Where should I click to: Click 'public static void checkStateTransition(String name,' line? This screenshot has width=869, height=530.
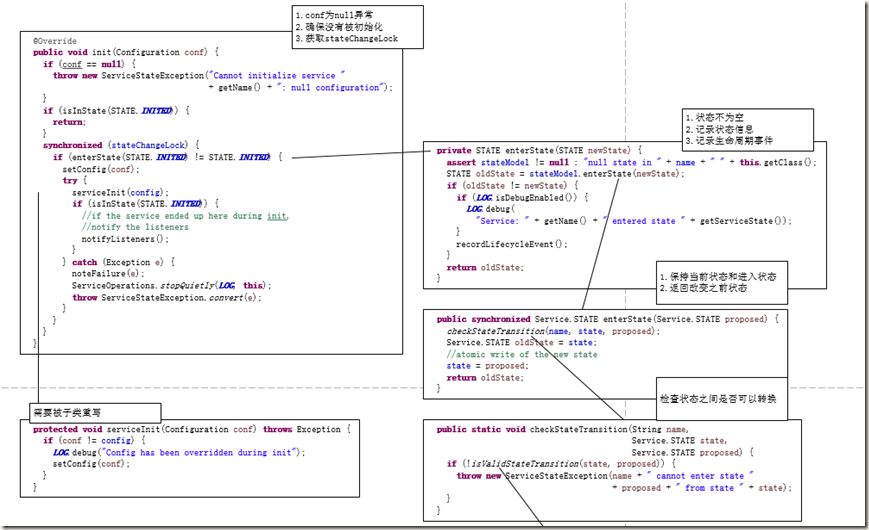(x=563, y=429)
